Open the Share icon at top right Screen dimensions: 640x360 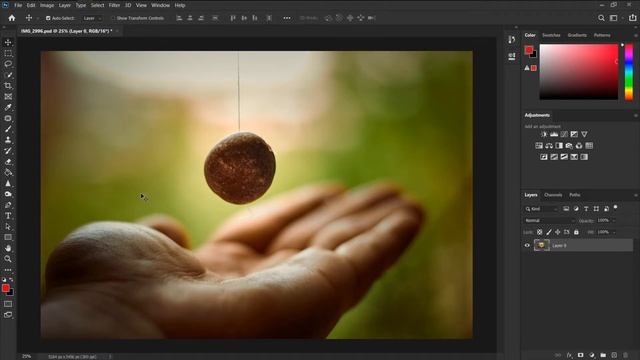[632, 18]
